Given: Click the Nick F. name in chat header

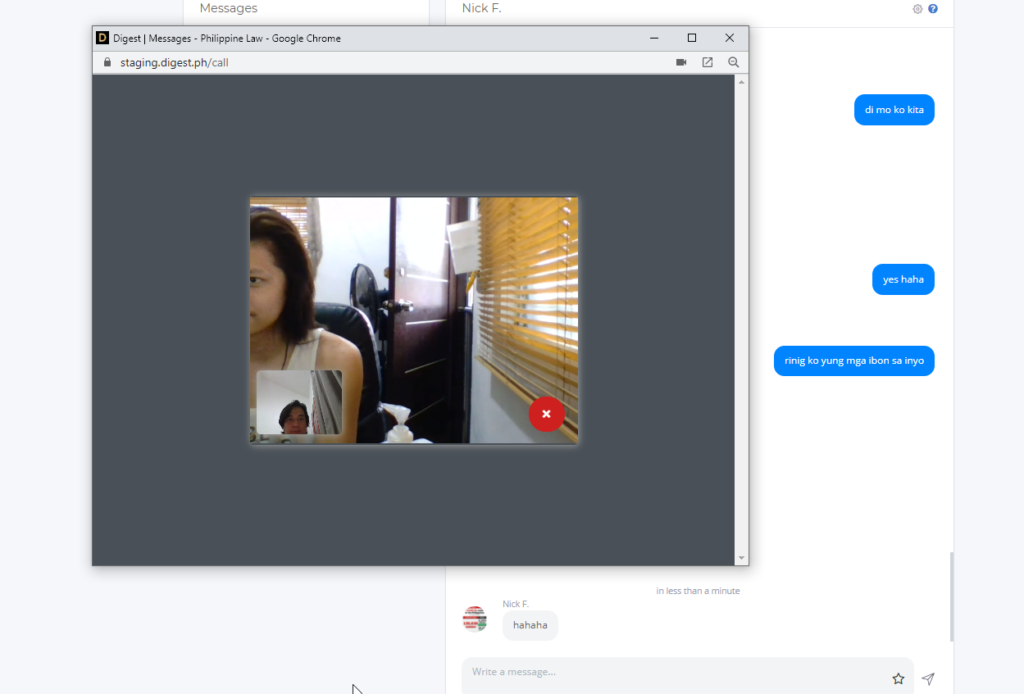Looking at the screenshot, I should pyautogui.click(x=481, y=8).
